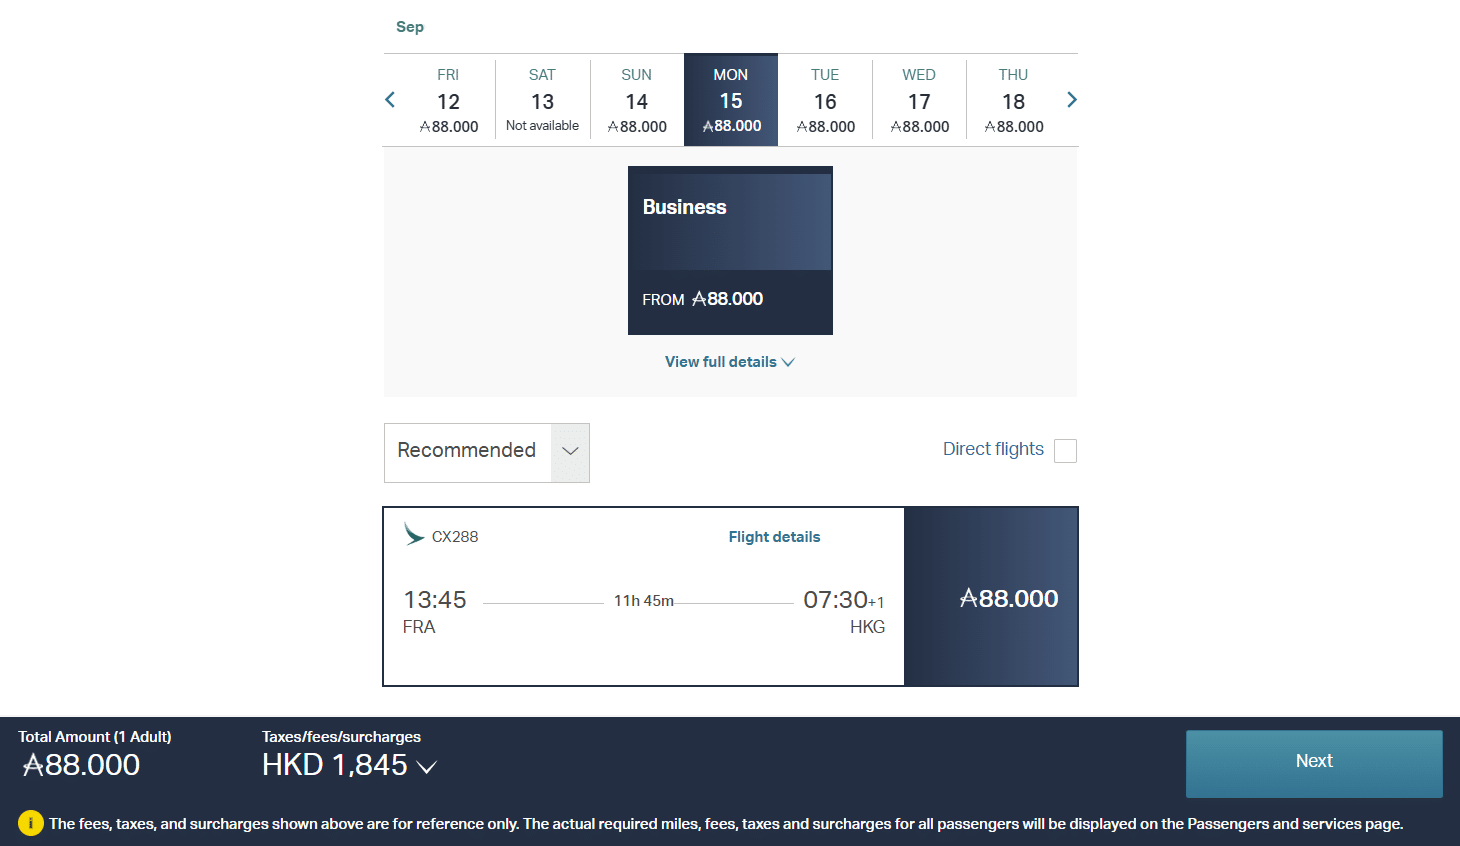1460x846 pixels.
Task: Click the previous dates arrow
Action: [x=389, y=100]
